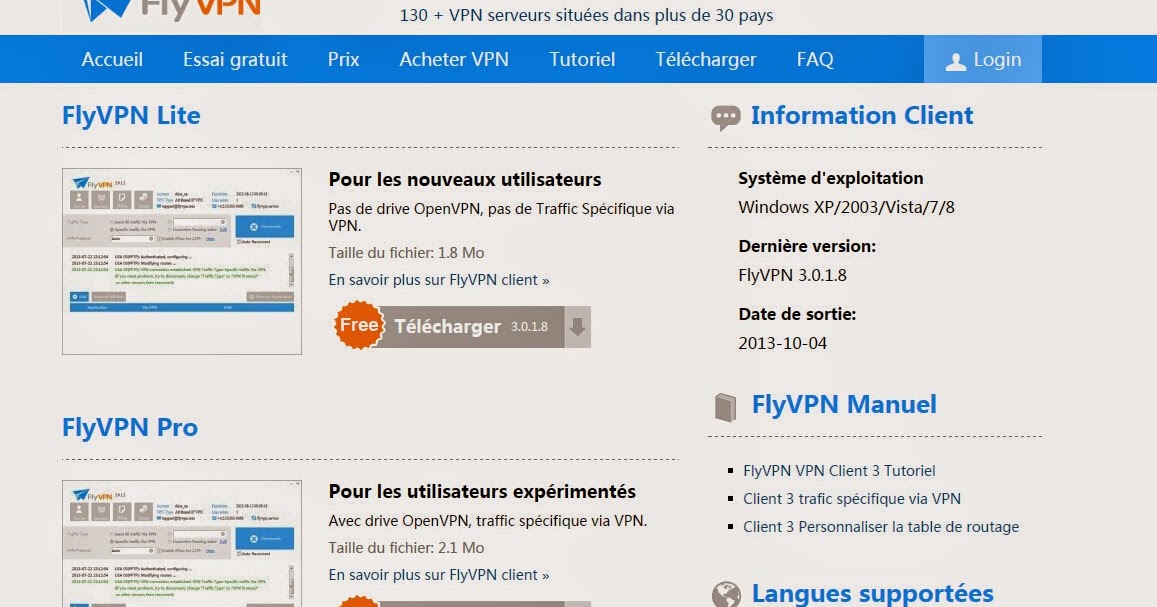This screenshot has width=1157, height=607.
Task: Click the orange Free badge on the Lite download
Action: pyautogui.click(x=359, y=325)
